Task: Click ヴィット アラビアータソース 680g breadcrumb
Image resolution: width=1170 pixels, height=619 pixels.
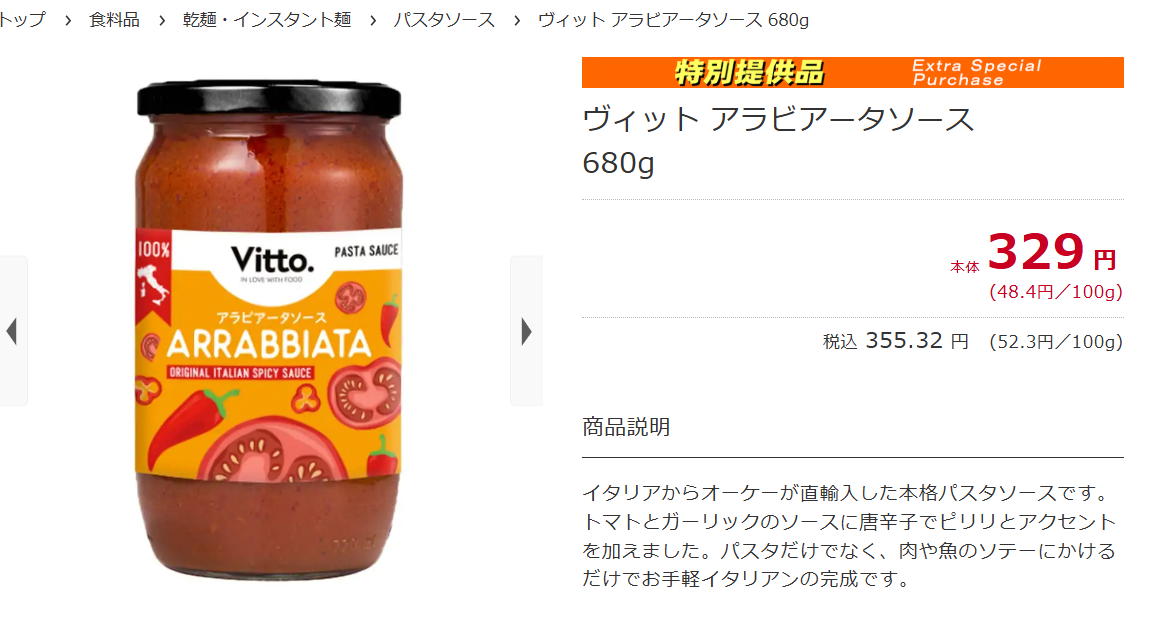Action: (x=673, y=20)
